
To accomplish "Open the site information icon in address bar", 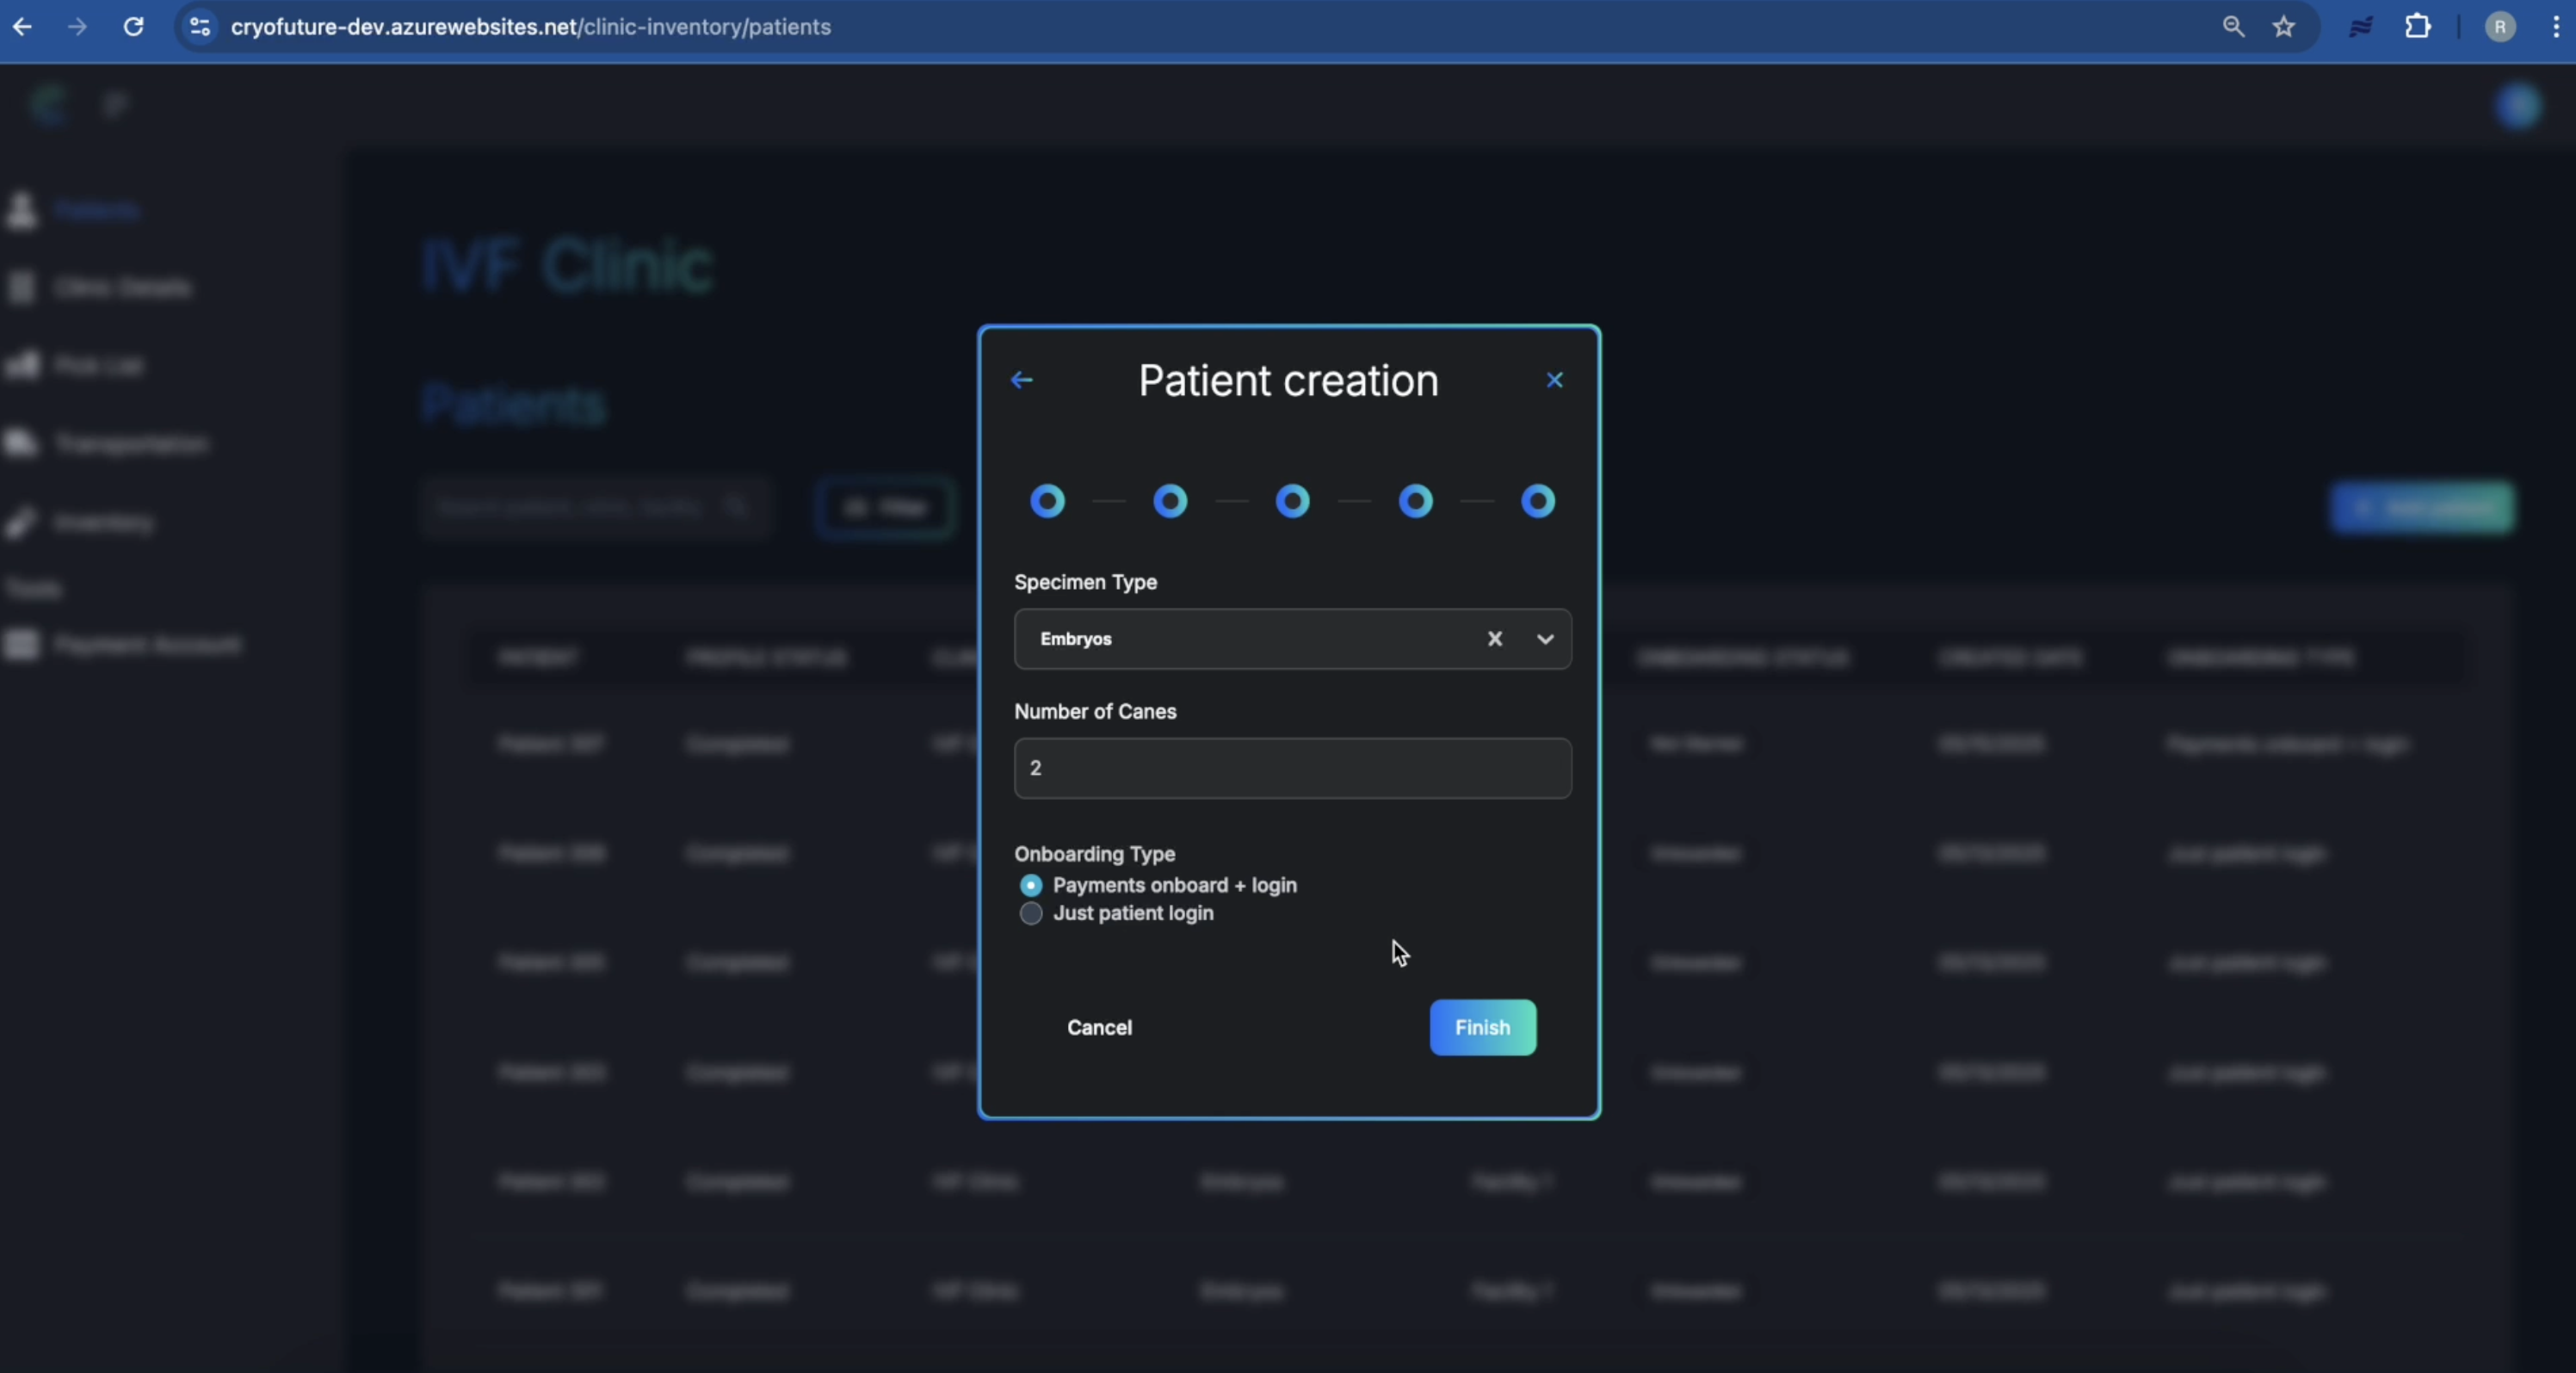I will [x=200, y=27].
